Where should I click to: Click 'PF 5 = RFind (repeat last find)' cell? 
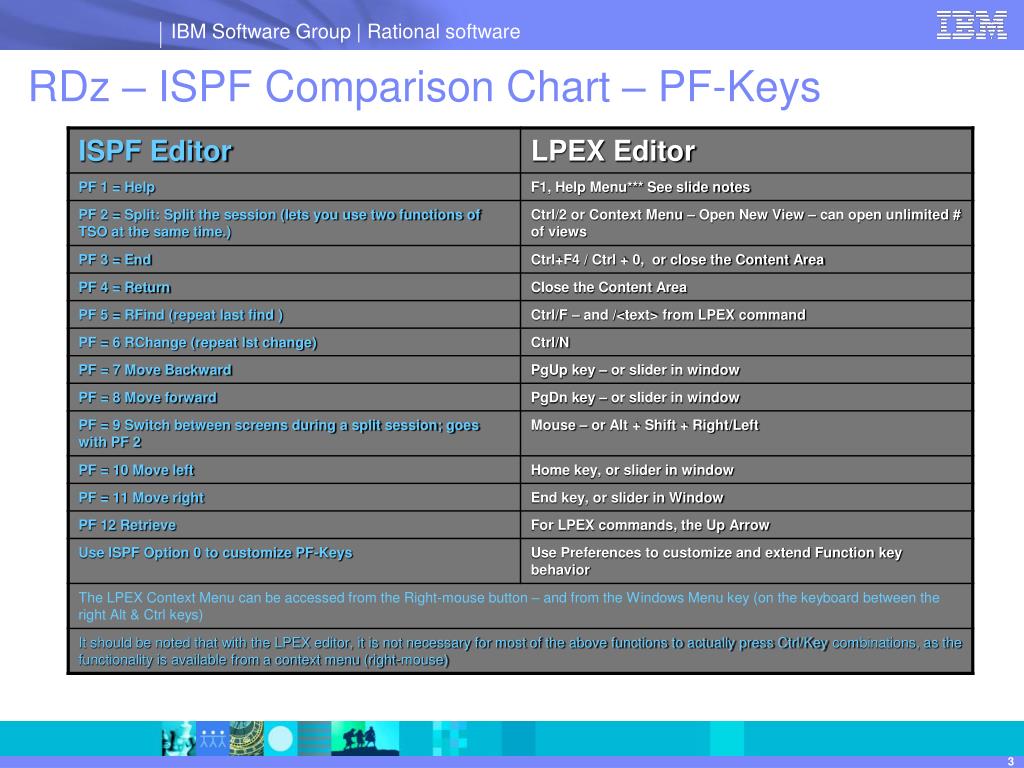point(295,315)
